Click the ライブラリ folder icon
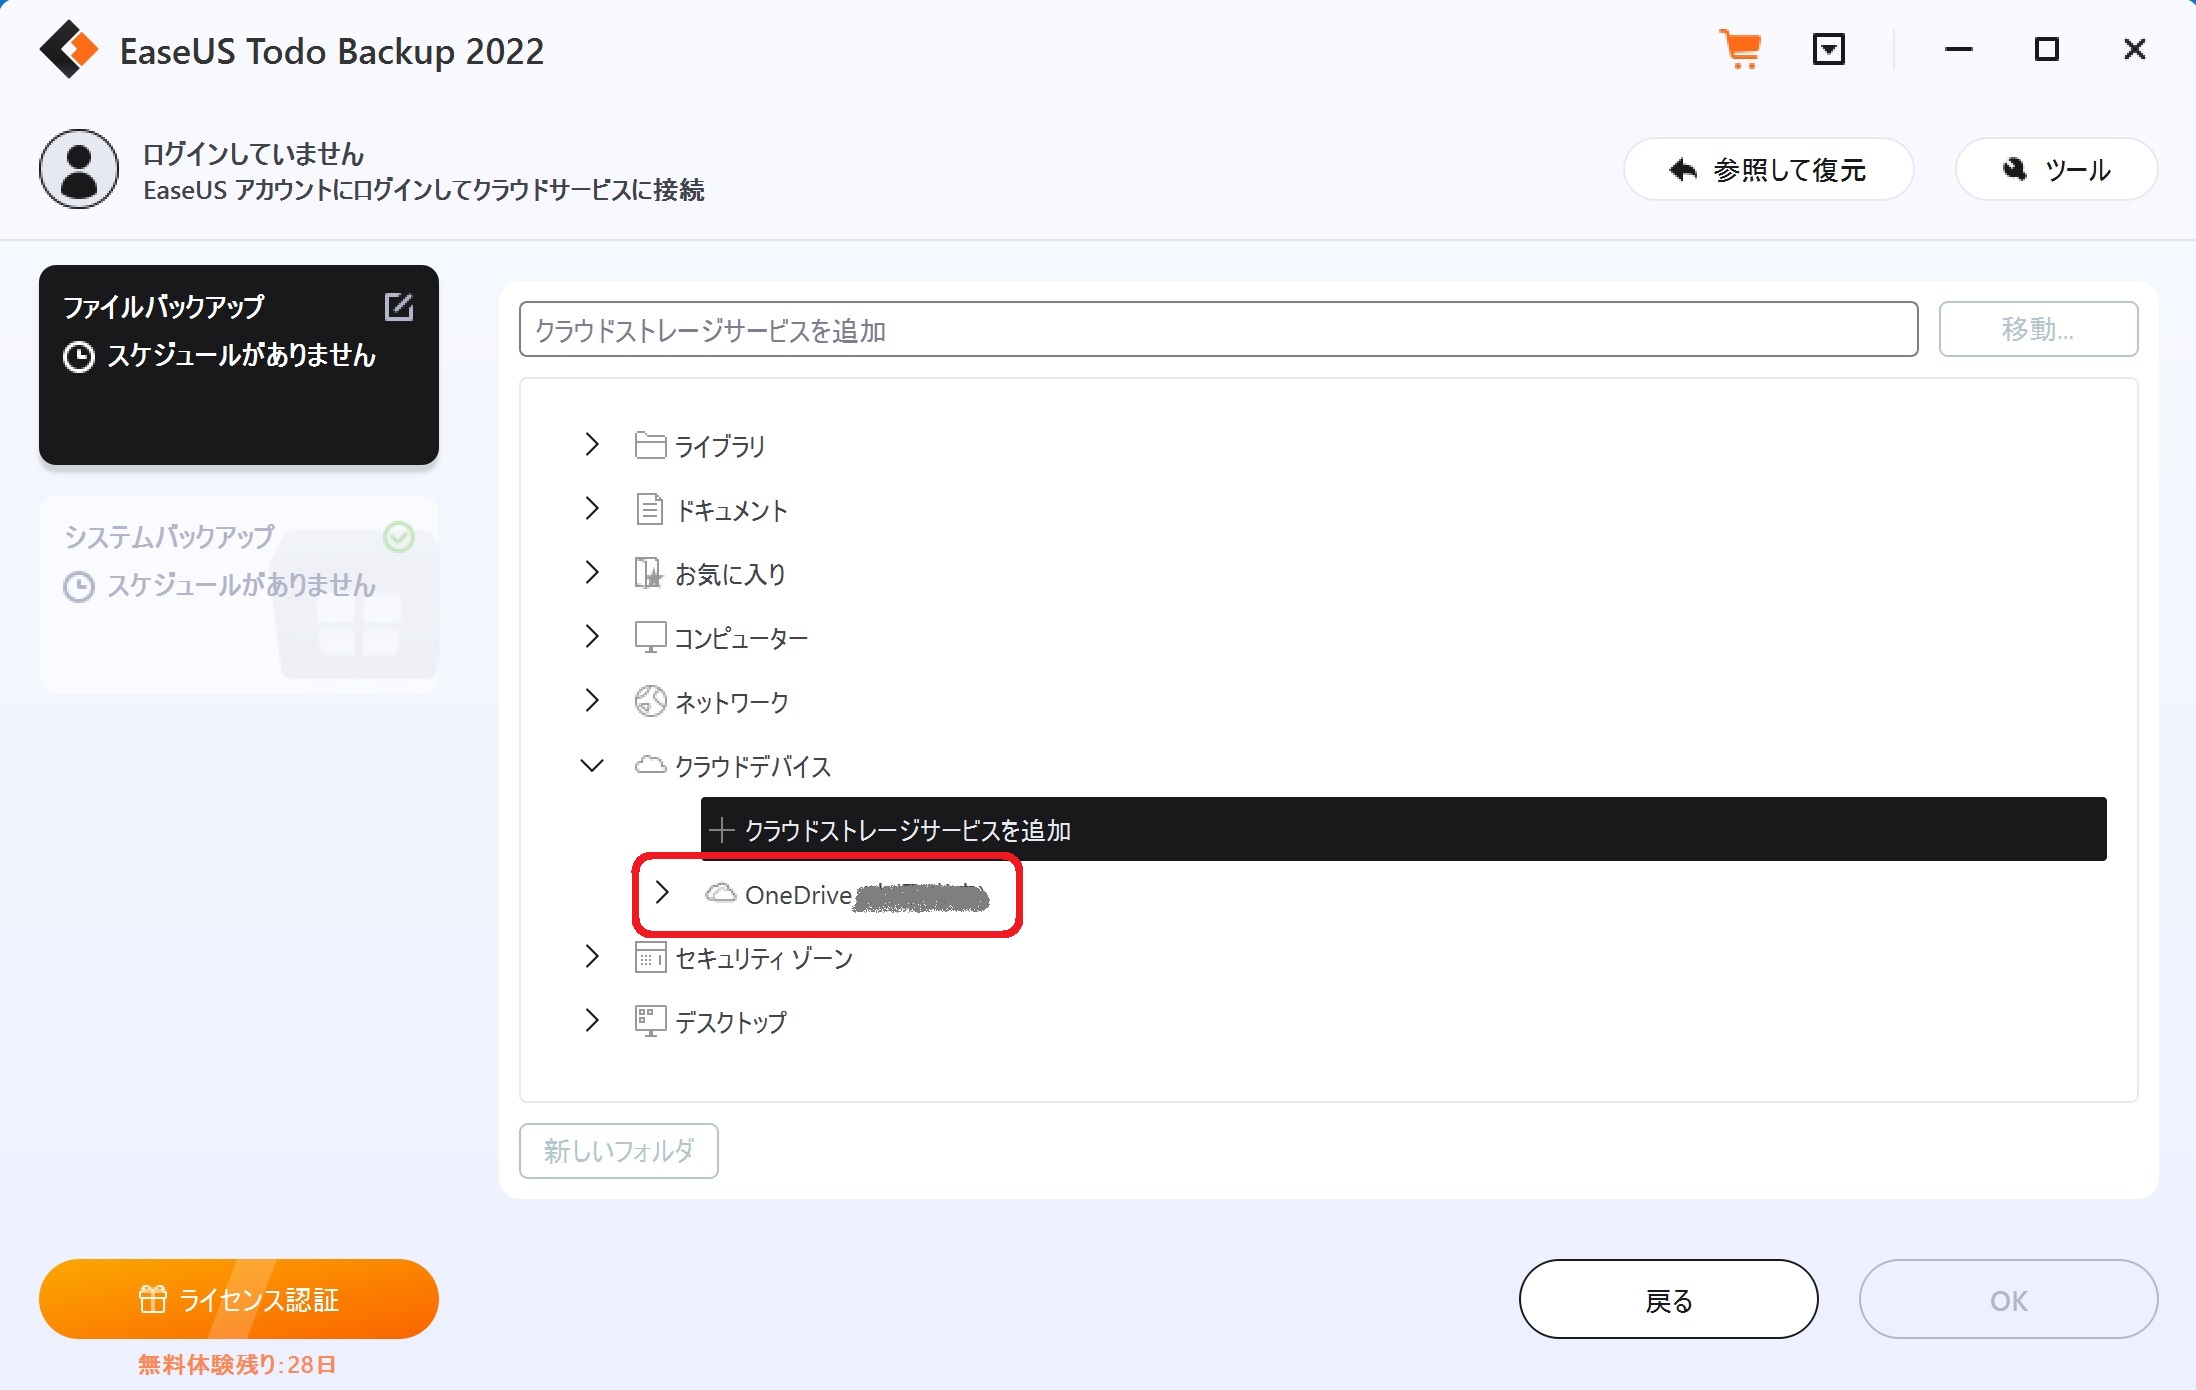Screen dimensions: 2196x1390 click(650, 445)
